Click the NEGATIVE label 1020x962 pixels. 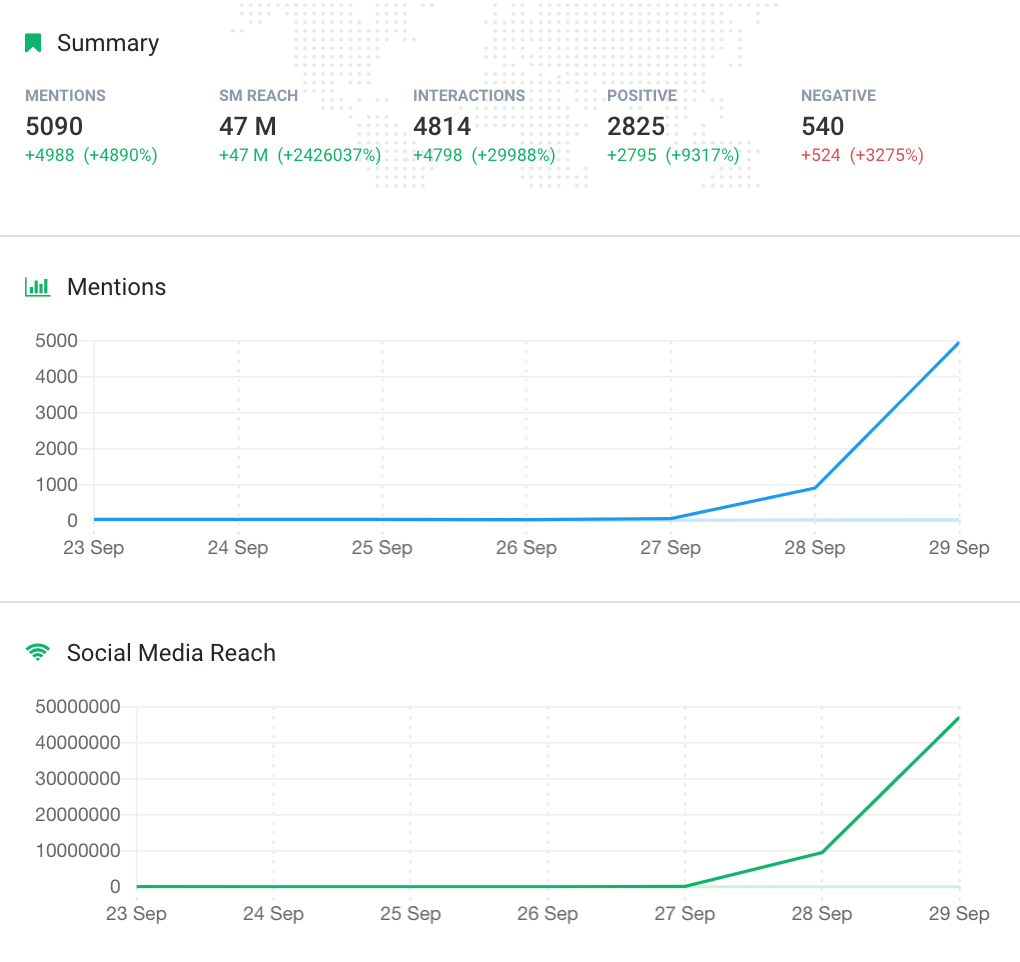coord(839,96)
